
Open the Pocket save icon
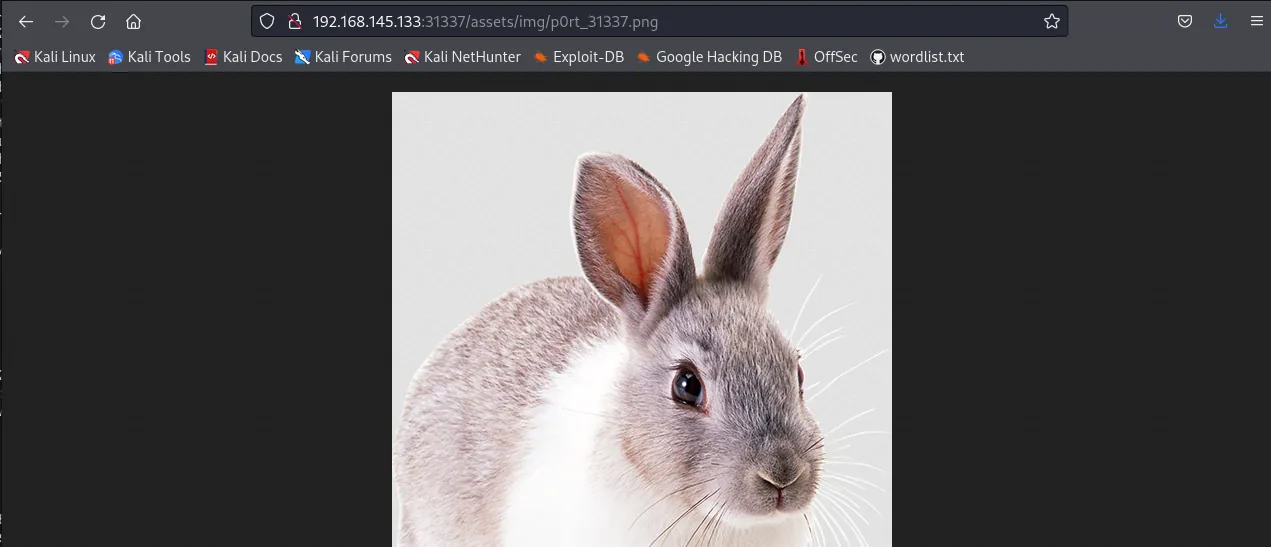pyautogui.click(x=1185, y=21)
